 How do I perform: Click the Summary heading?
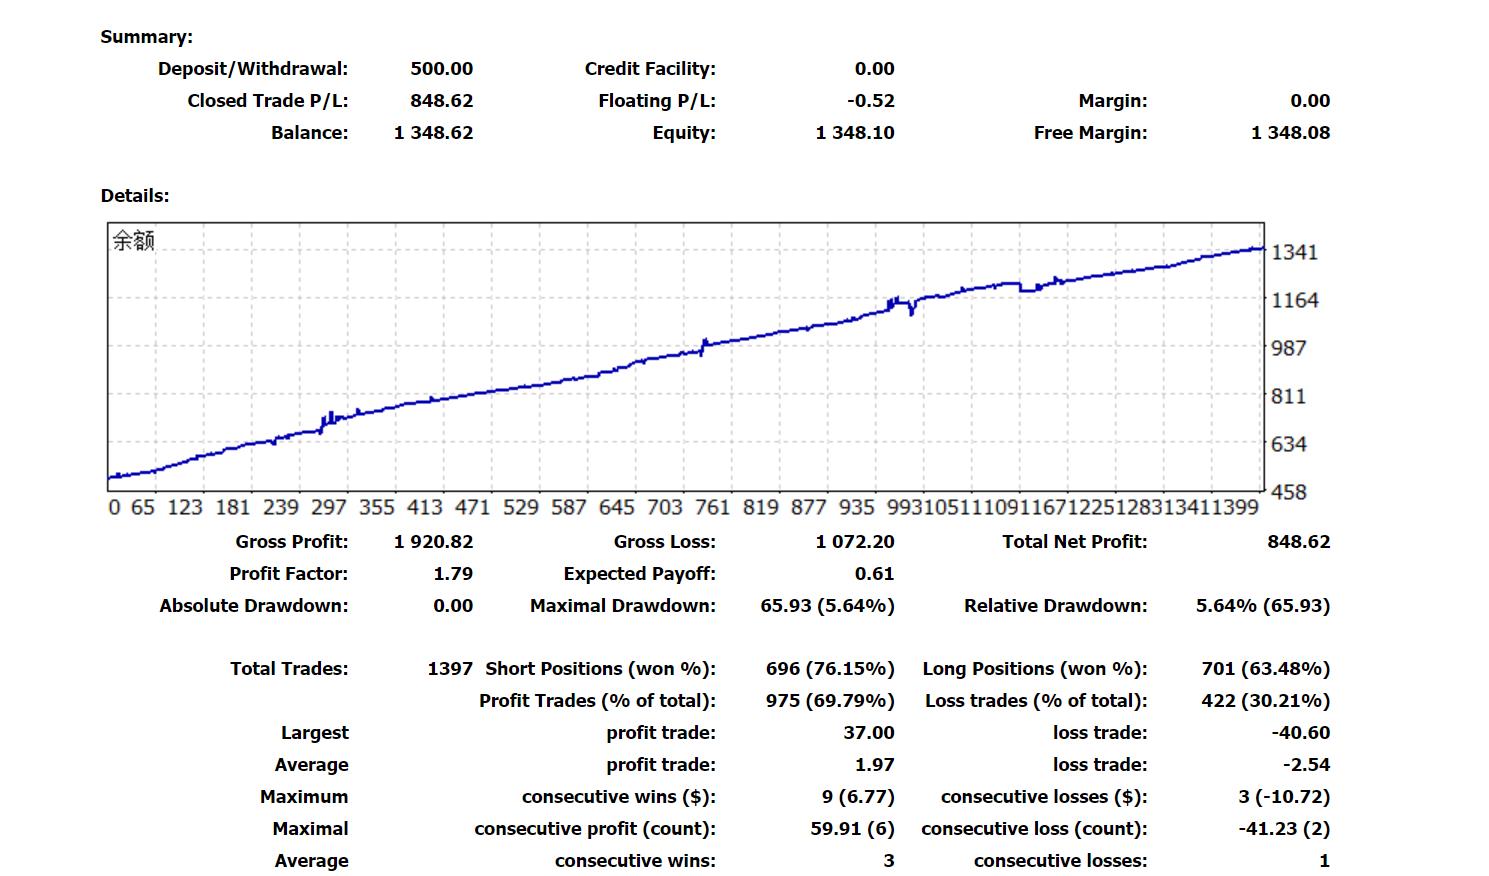tap(147, 37)
